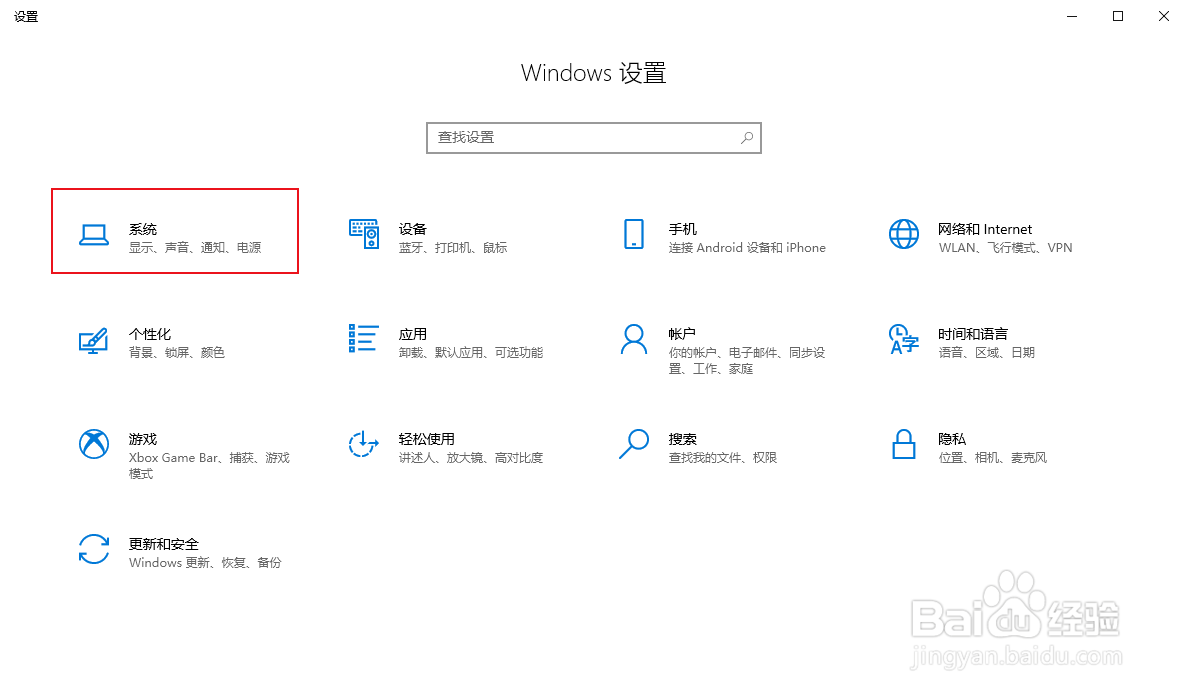Image resolution: width=1187 pixels, height=697 pixels.
Task: Open the 应用 list icon
Action: [x=363, y=338]
